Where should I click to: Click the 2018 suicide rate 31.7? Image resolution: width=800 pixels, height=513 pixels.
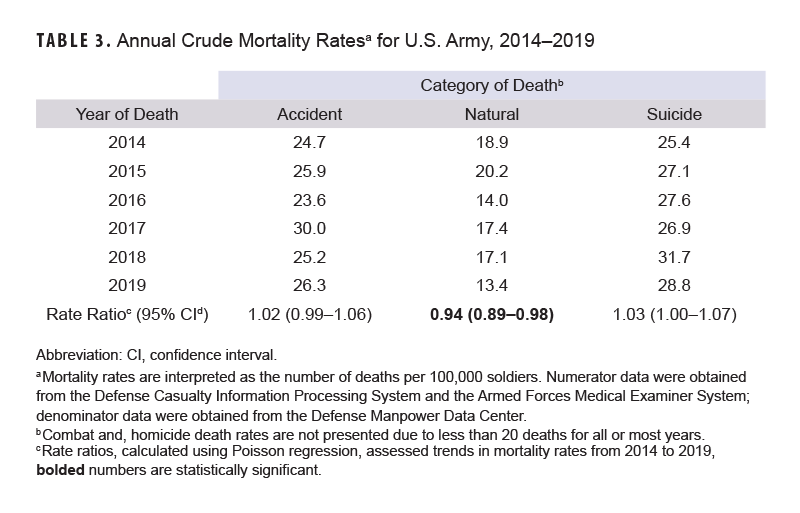[x=674, y=258]
